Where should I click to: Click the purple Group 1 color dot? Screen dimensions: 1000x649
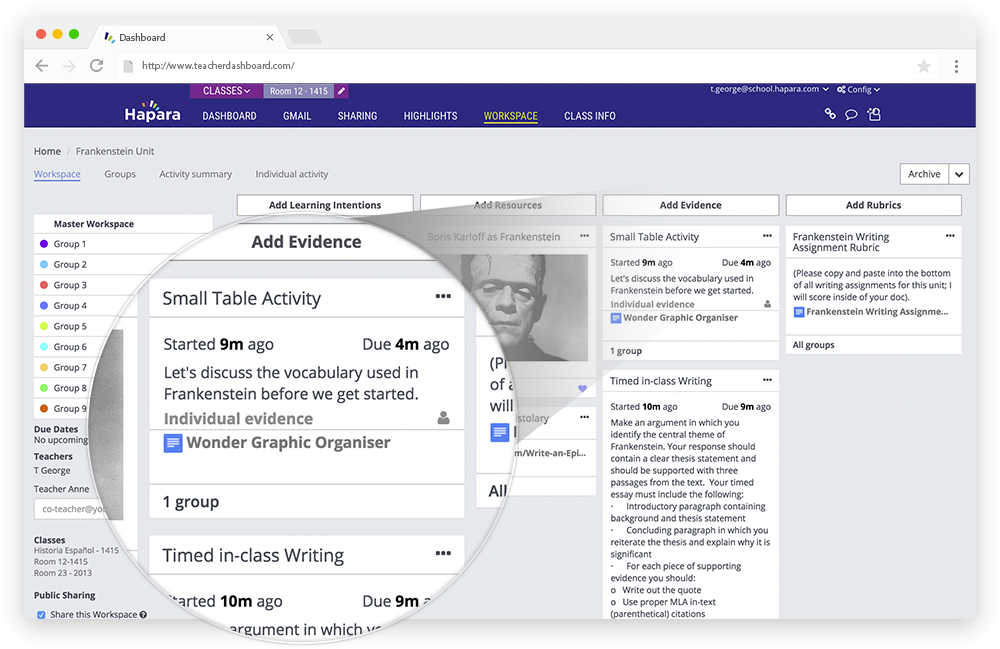click(x=44, y=244)
